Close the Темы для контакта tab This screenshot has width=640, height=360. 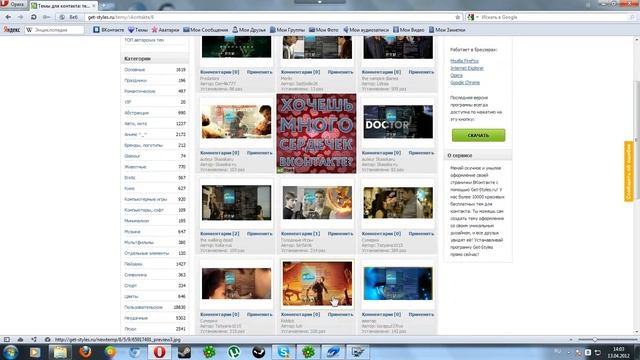(94, 6)
